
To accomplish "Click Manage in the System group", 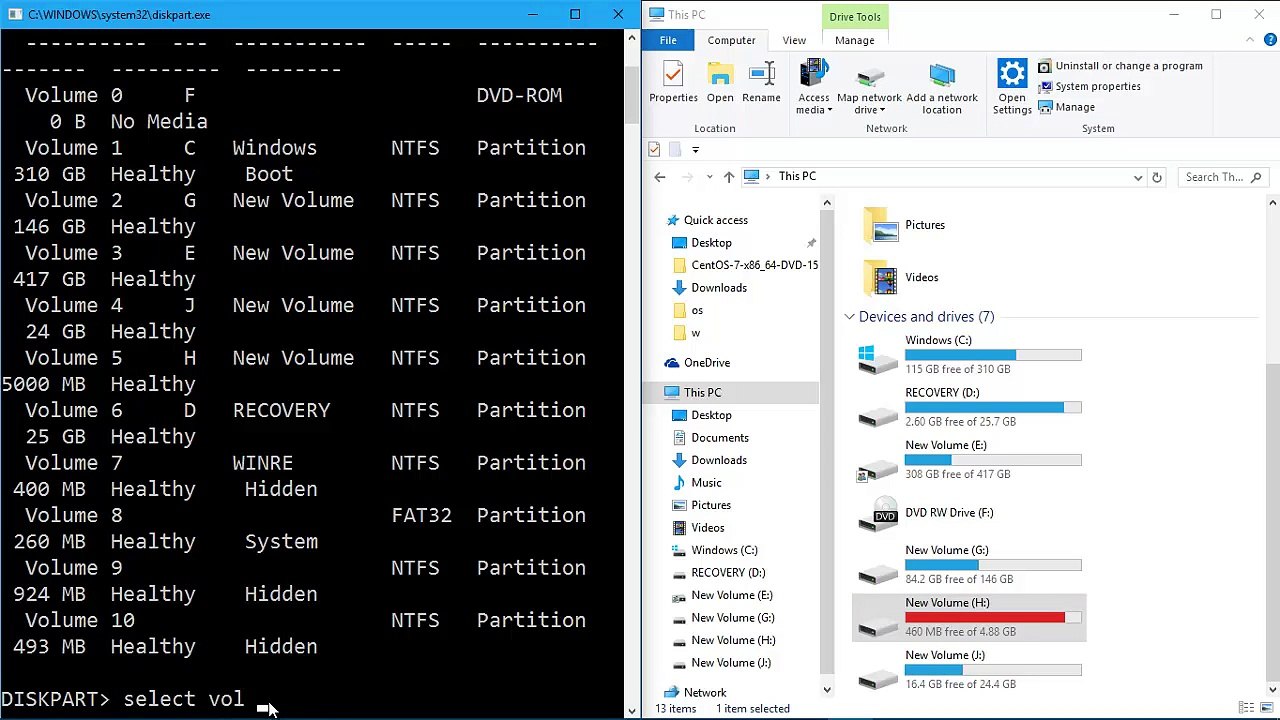I will coord(1066,107).
